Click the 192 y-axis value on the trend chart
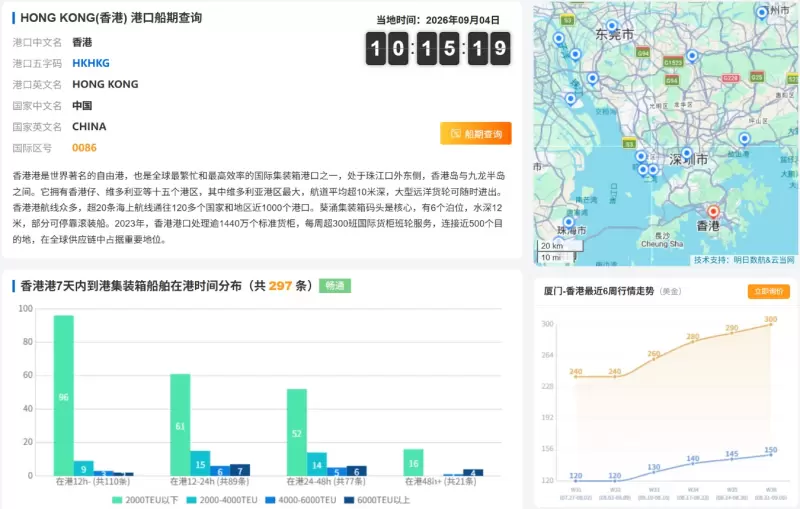Image resolution: width=800 pixels, height=509 pixels. 547,417
